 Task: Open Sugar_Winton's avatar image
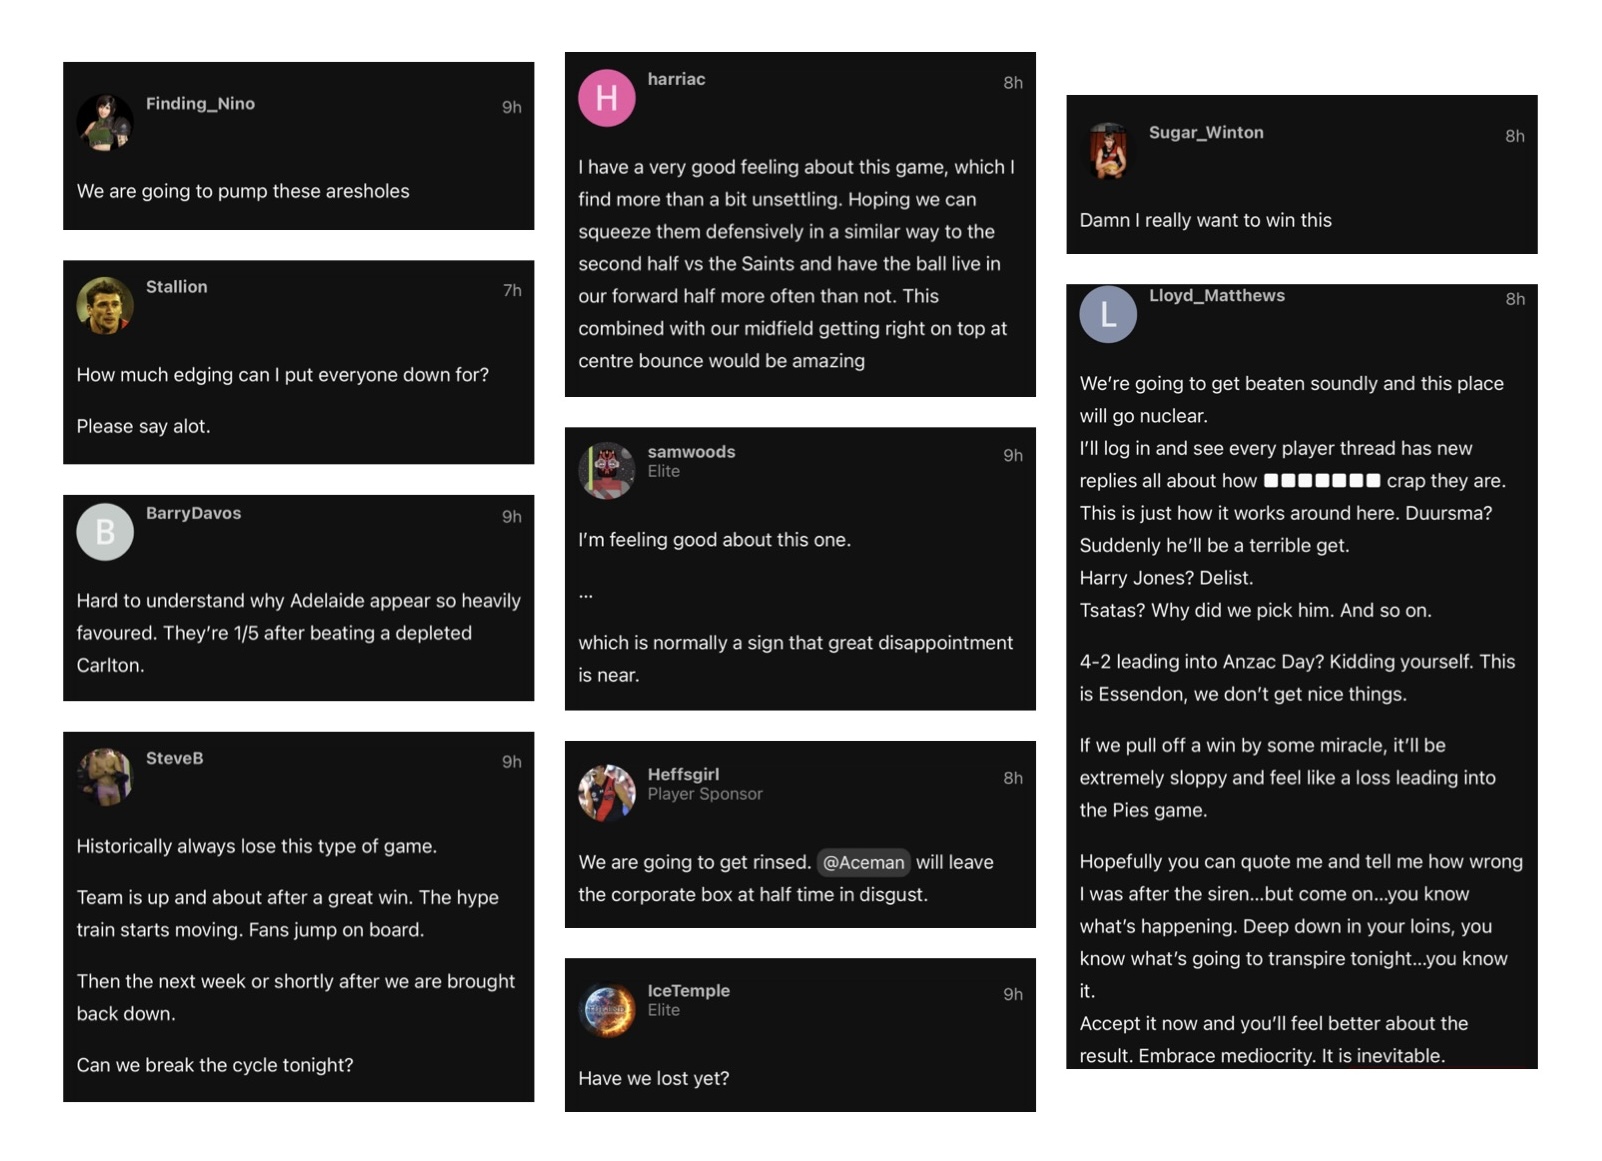coord(1108,152)
